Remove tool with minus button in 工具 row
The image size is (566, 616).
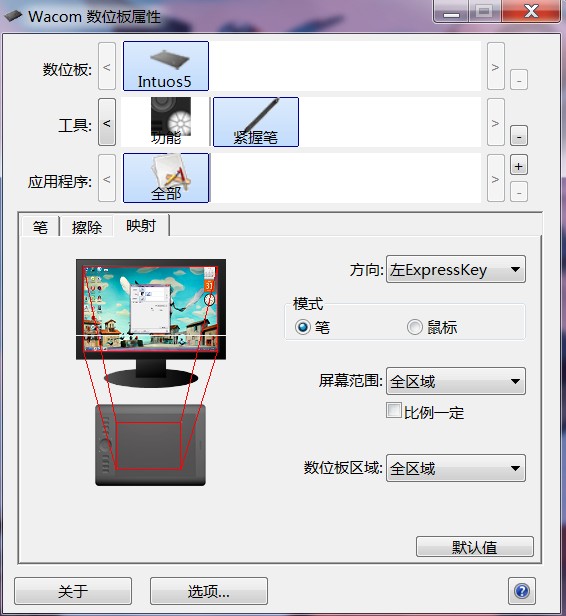(519, 136)
